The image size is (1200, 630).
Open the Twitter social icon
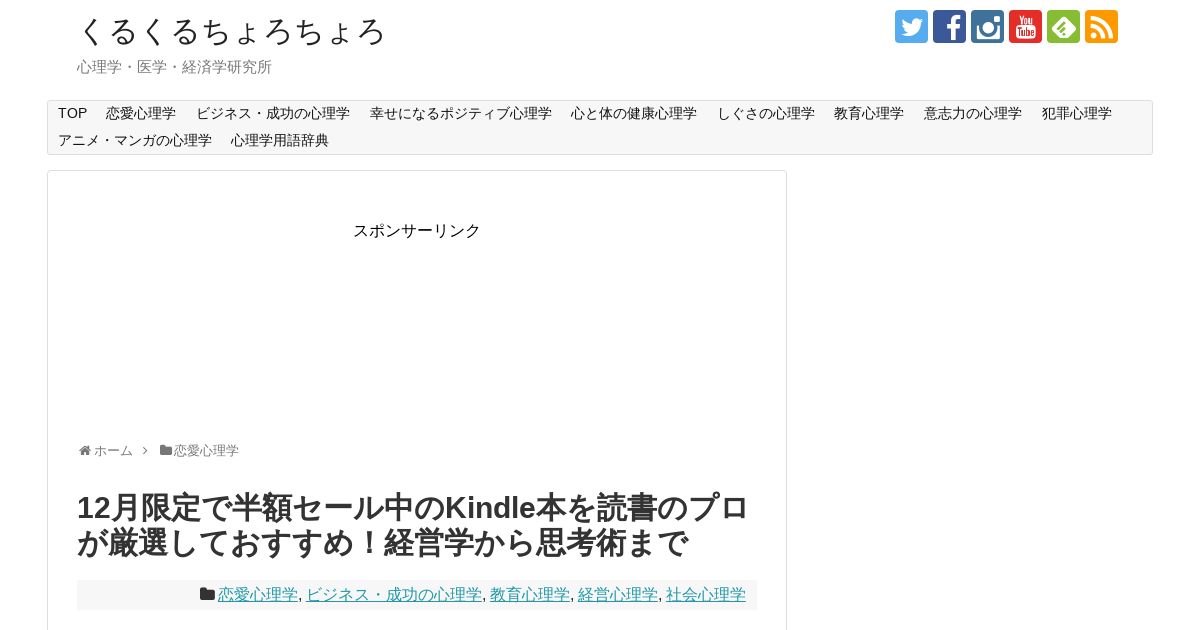click(911, 27)
